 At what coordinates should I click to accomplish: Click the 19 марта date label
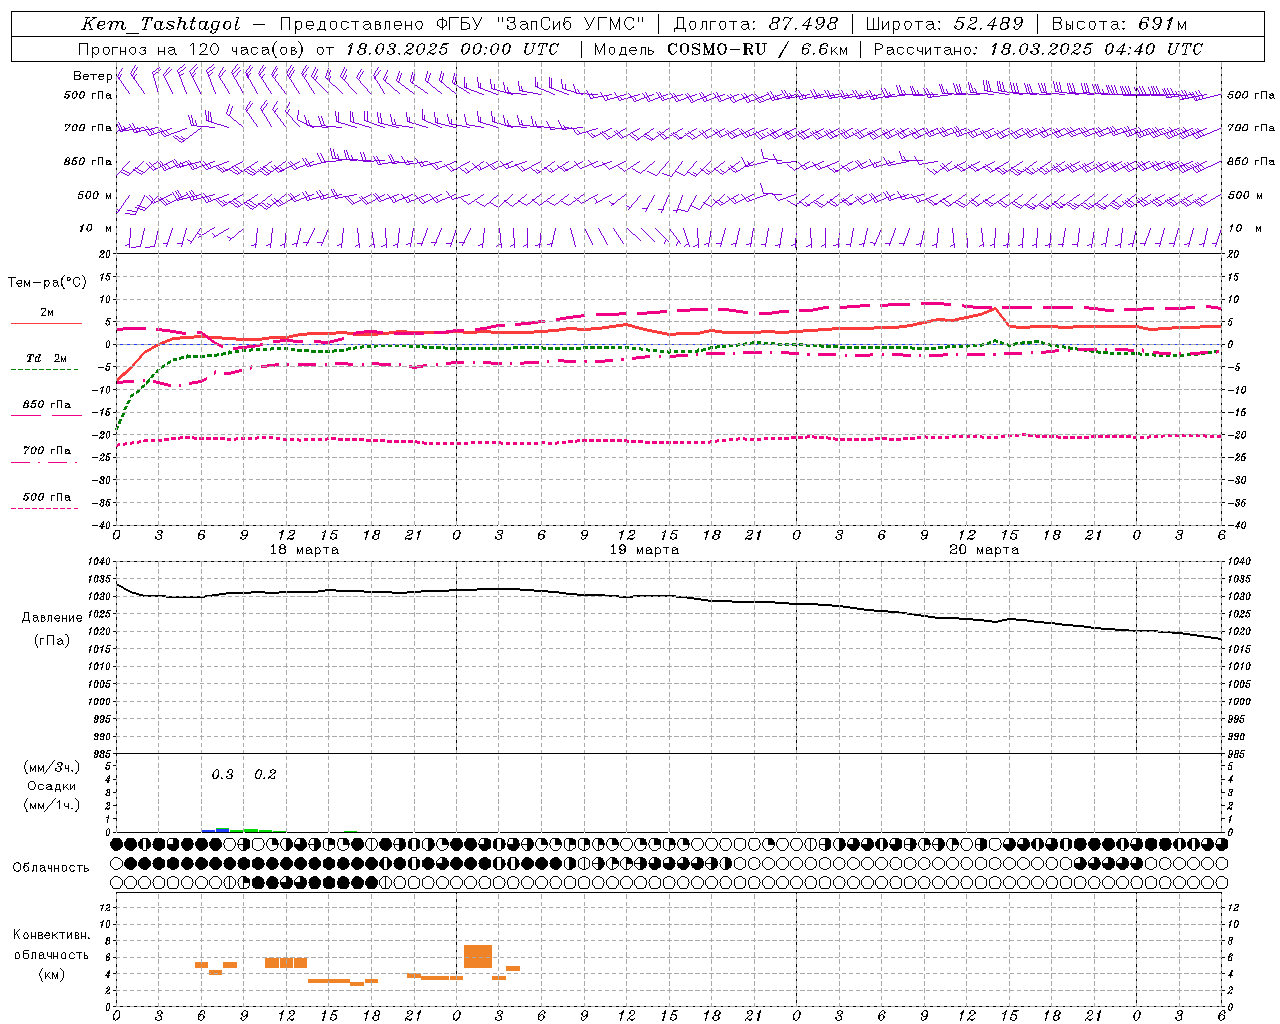pos(644,550)
